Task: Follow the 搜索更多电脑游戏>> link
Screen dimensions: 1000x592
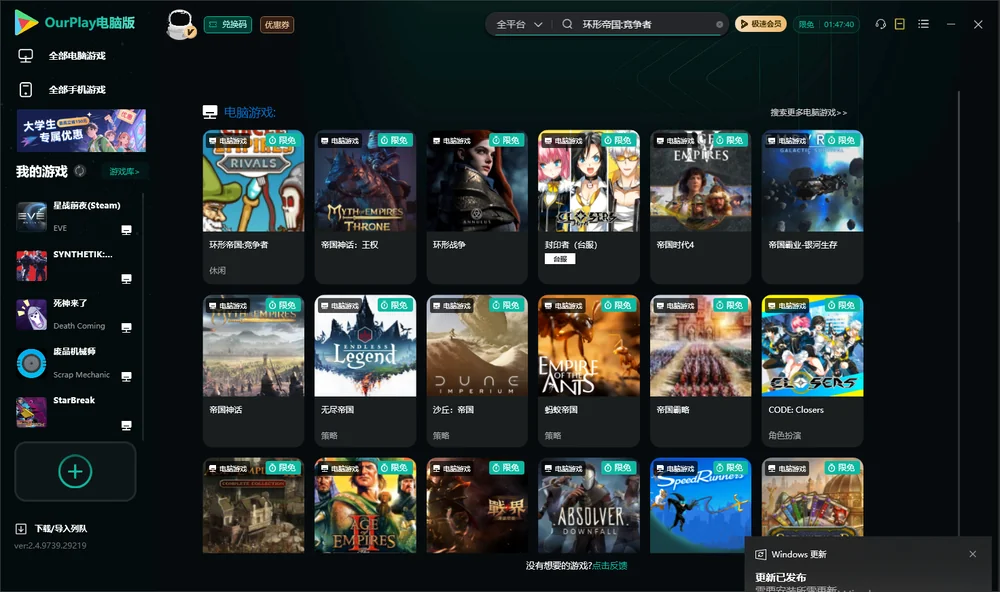Action: click(x=808, y=112)
